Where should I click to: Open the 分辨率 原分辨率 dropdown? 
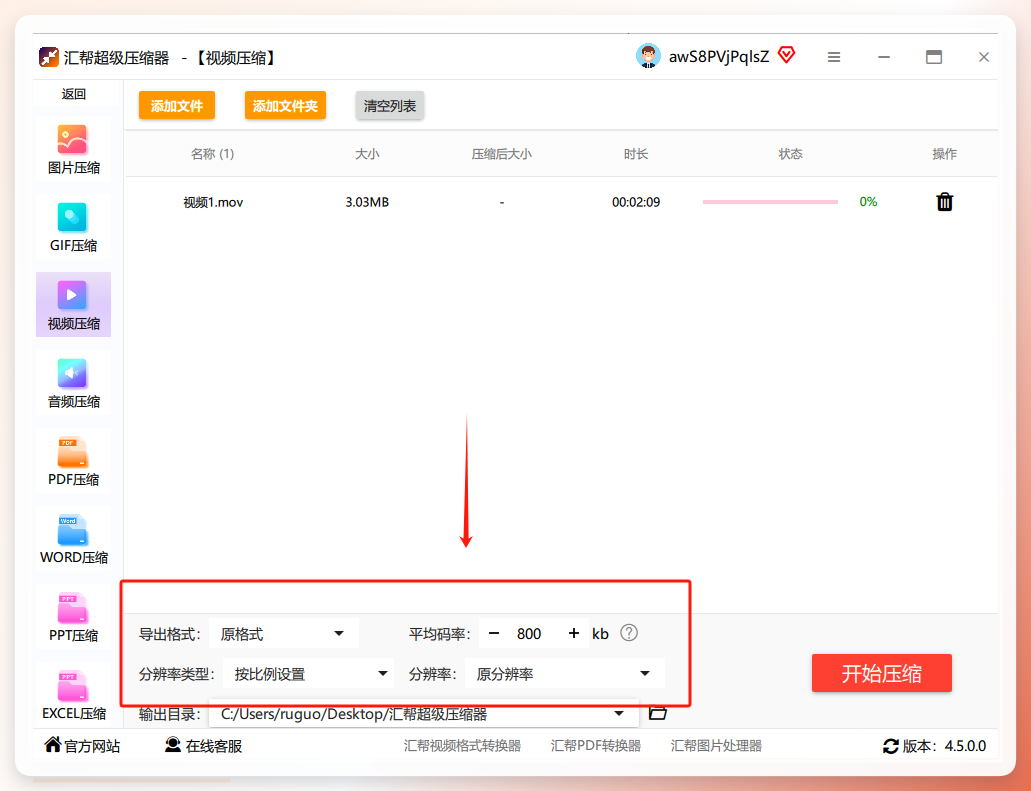pos(564,674)
